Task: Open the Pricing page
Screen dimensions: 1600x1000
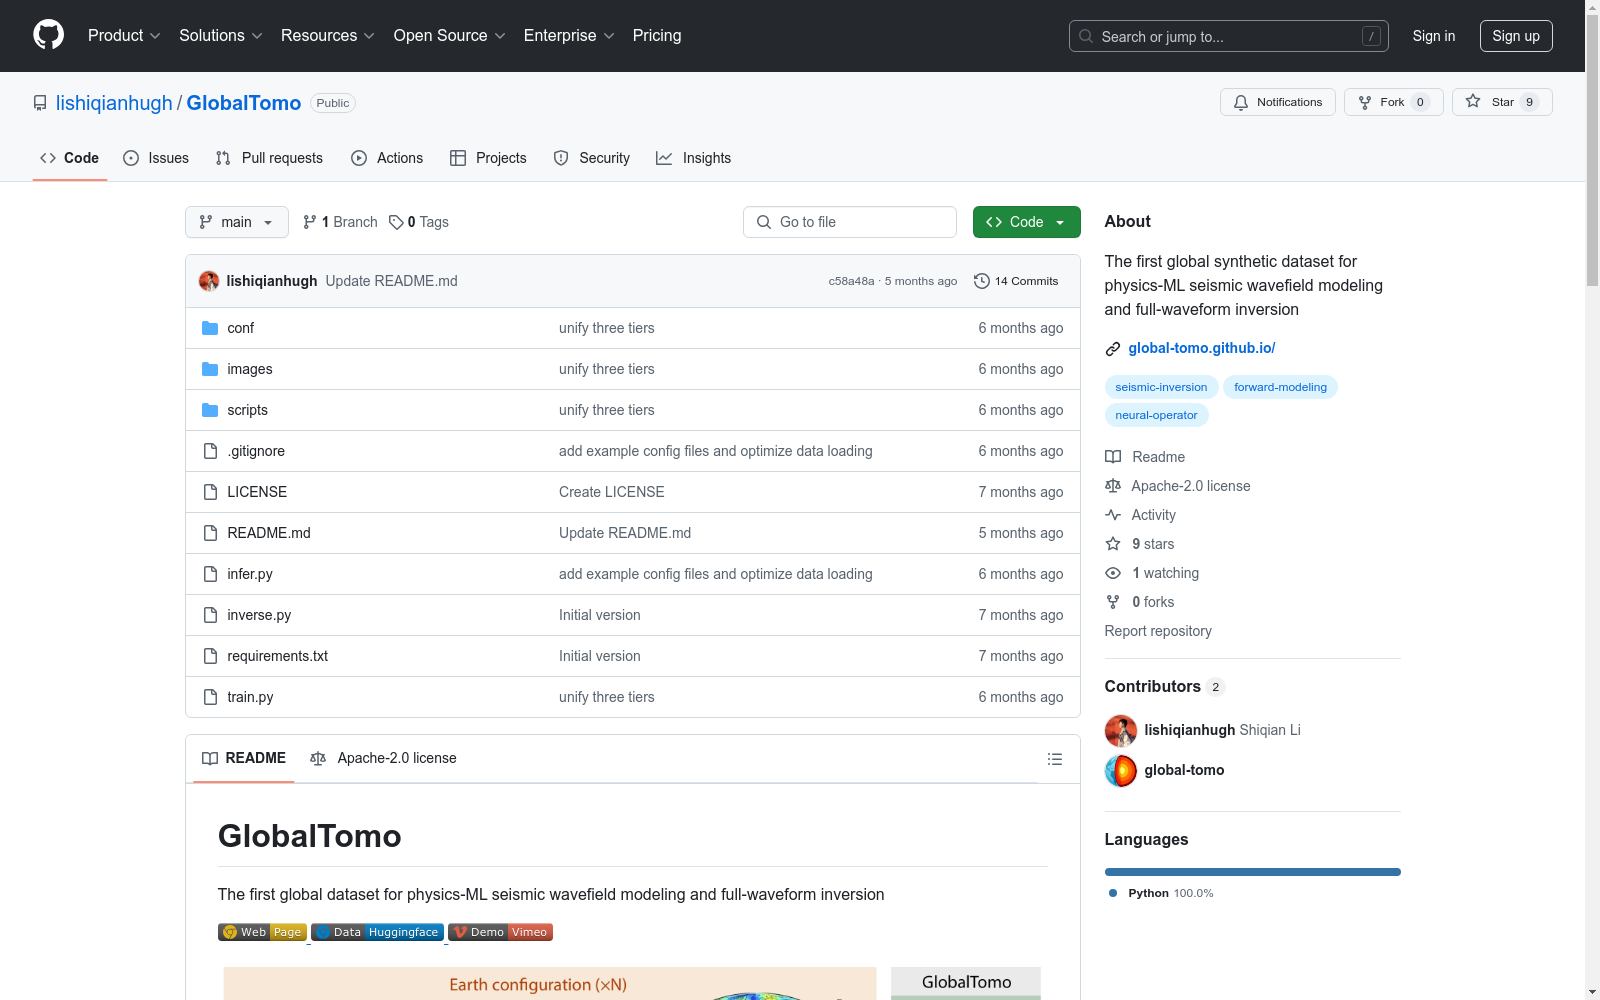Action: pyautogui.click(x=657, y=35)
